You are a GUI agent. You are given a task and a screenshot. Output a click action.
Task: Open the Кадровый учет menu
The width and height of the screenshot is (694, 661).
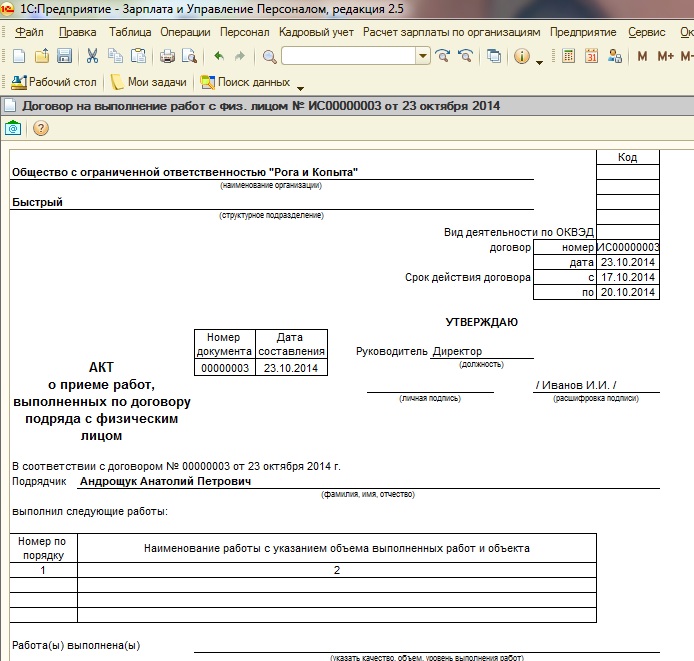point(316,32)
